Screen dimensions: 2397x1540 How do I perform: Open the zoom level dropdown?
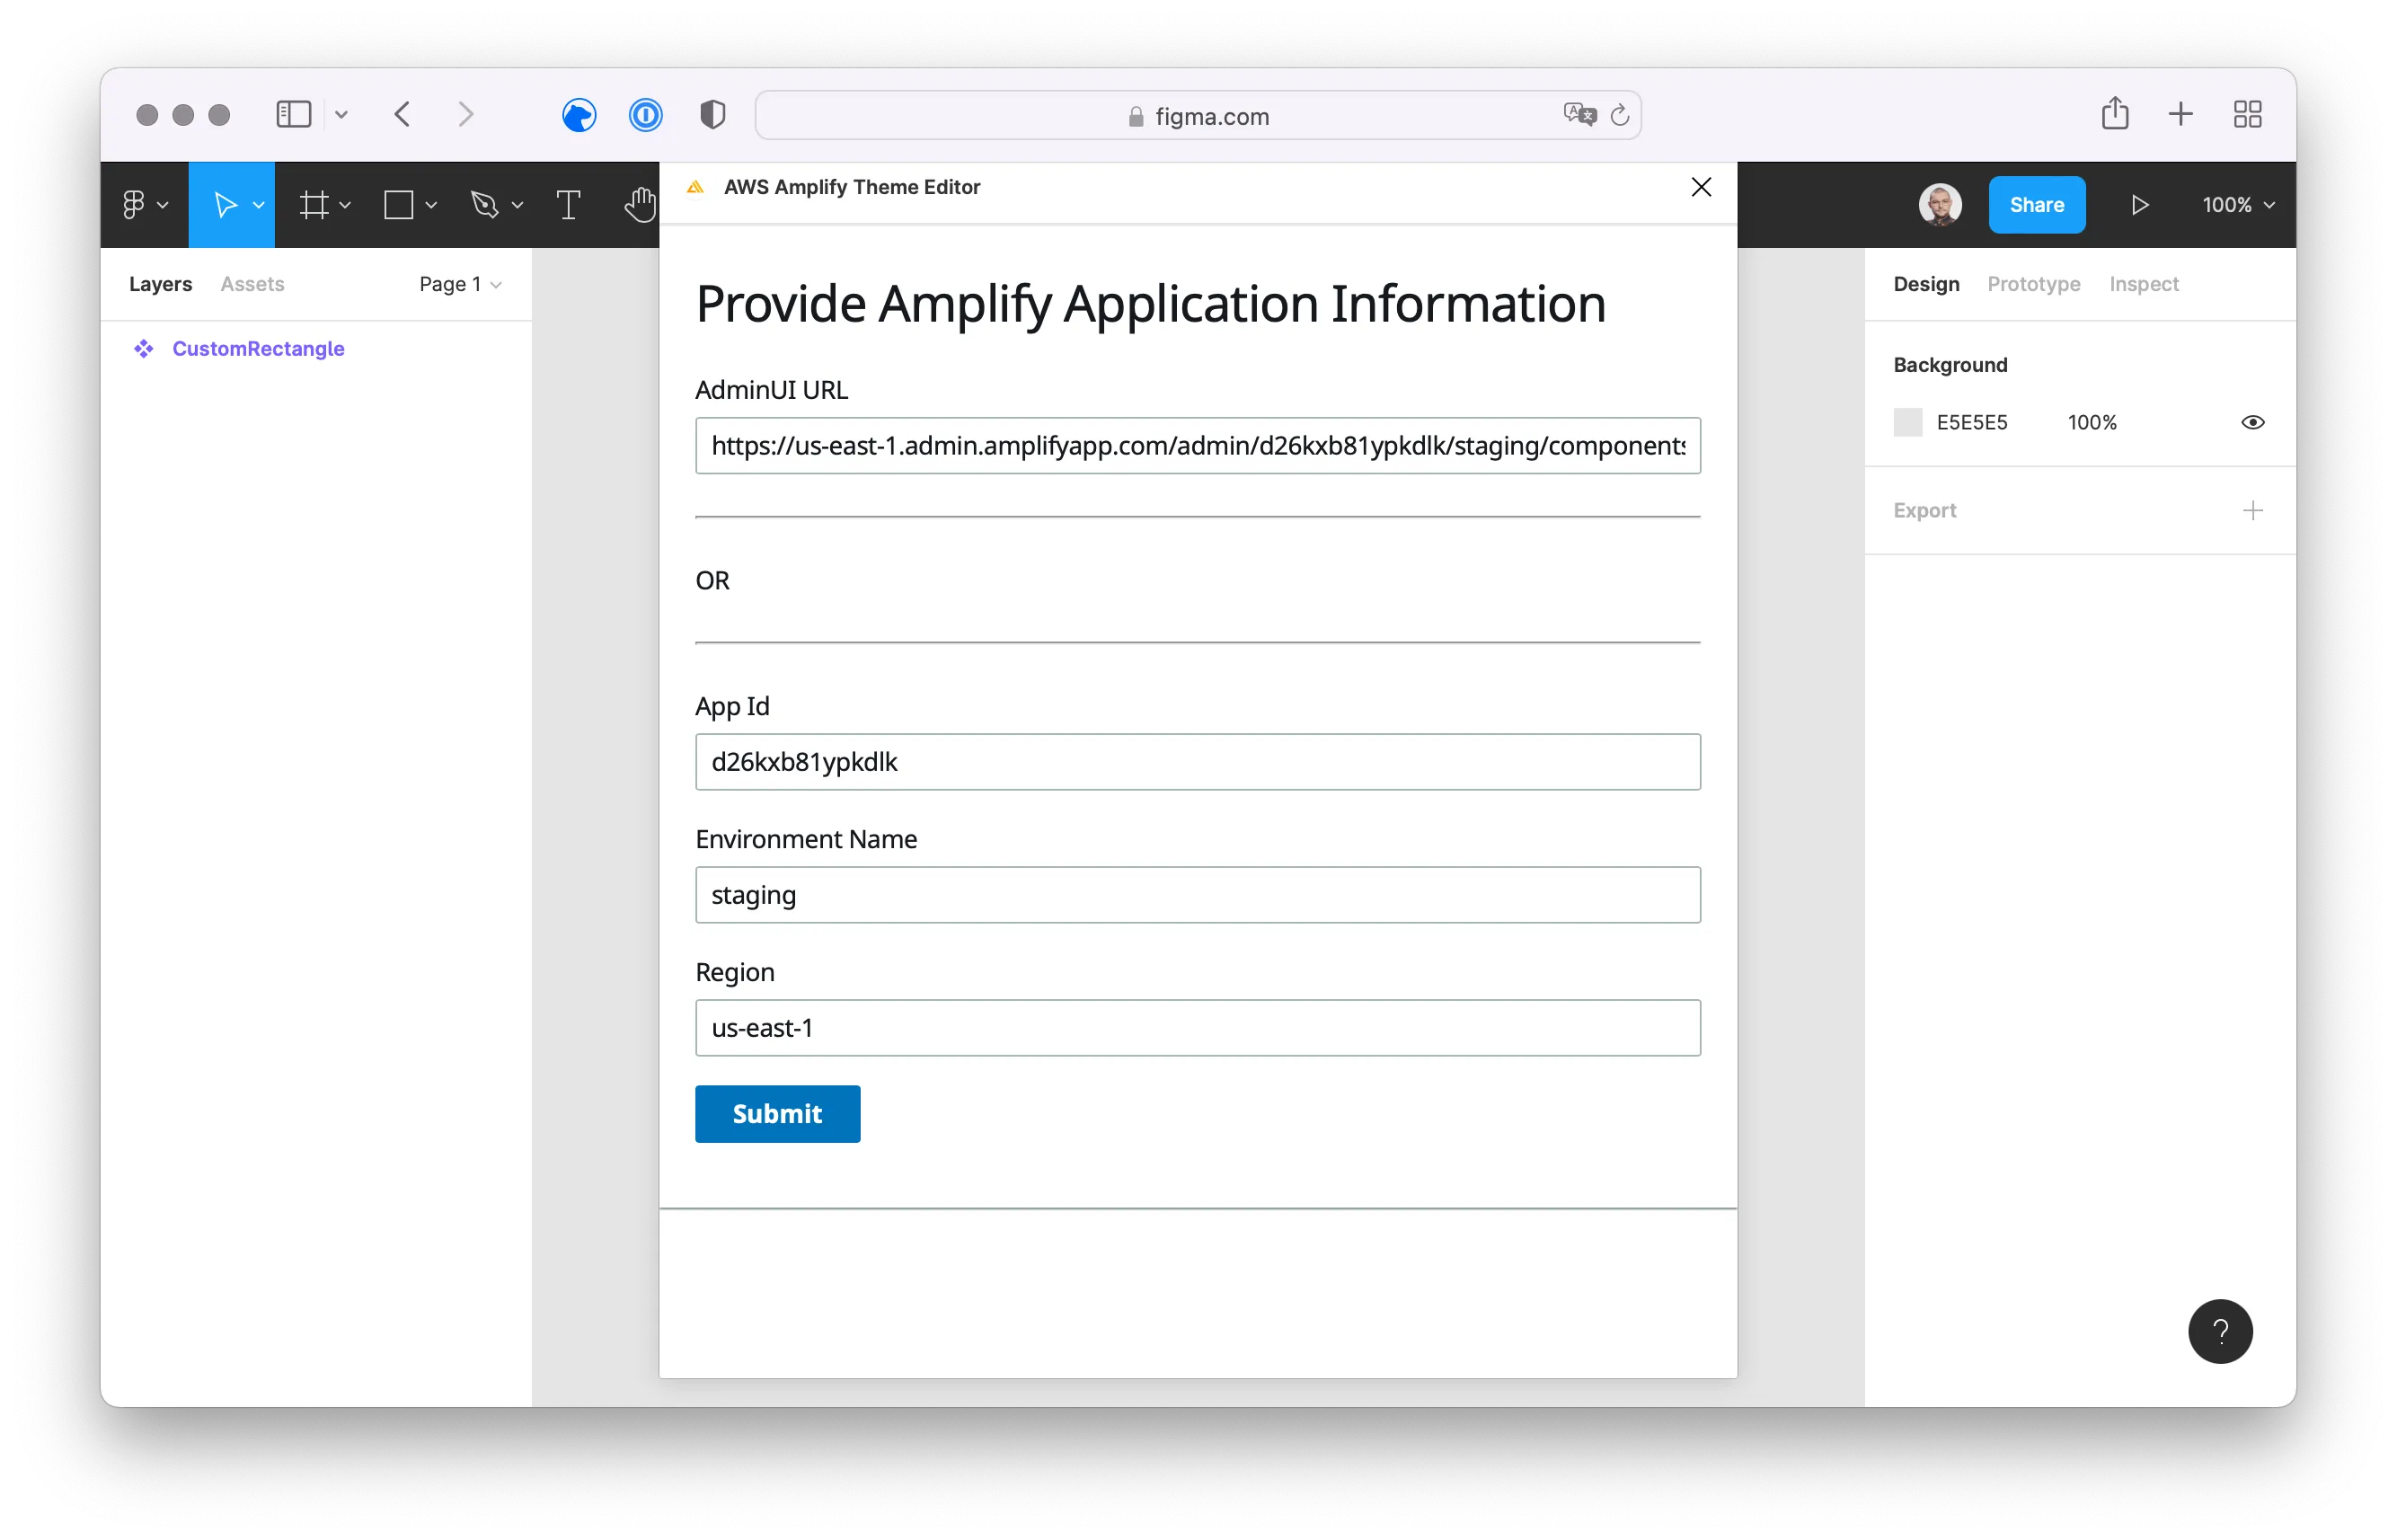(x=2238, y=205)
